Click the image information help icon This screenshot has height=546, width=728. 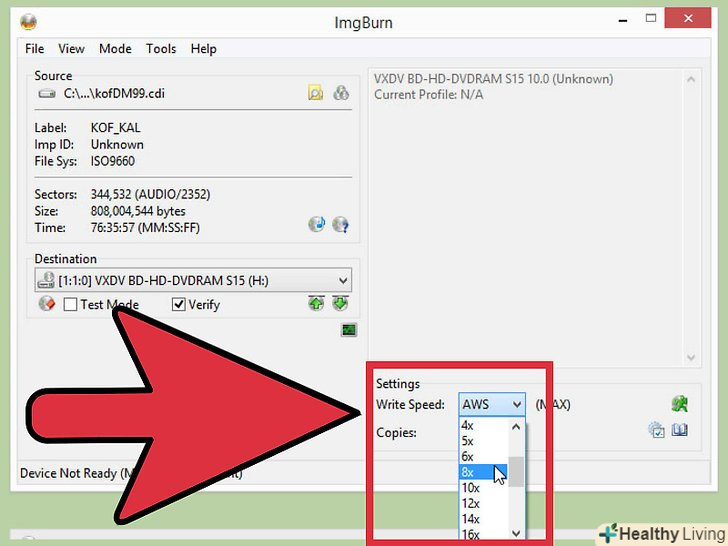pos(341,224)
